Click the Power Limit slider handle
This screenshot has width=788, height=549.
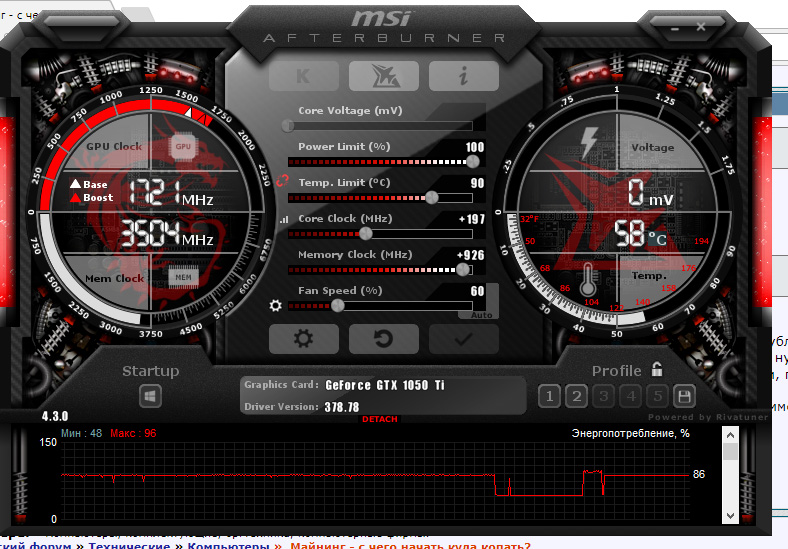pos(472,161)
